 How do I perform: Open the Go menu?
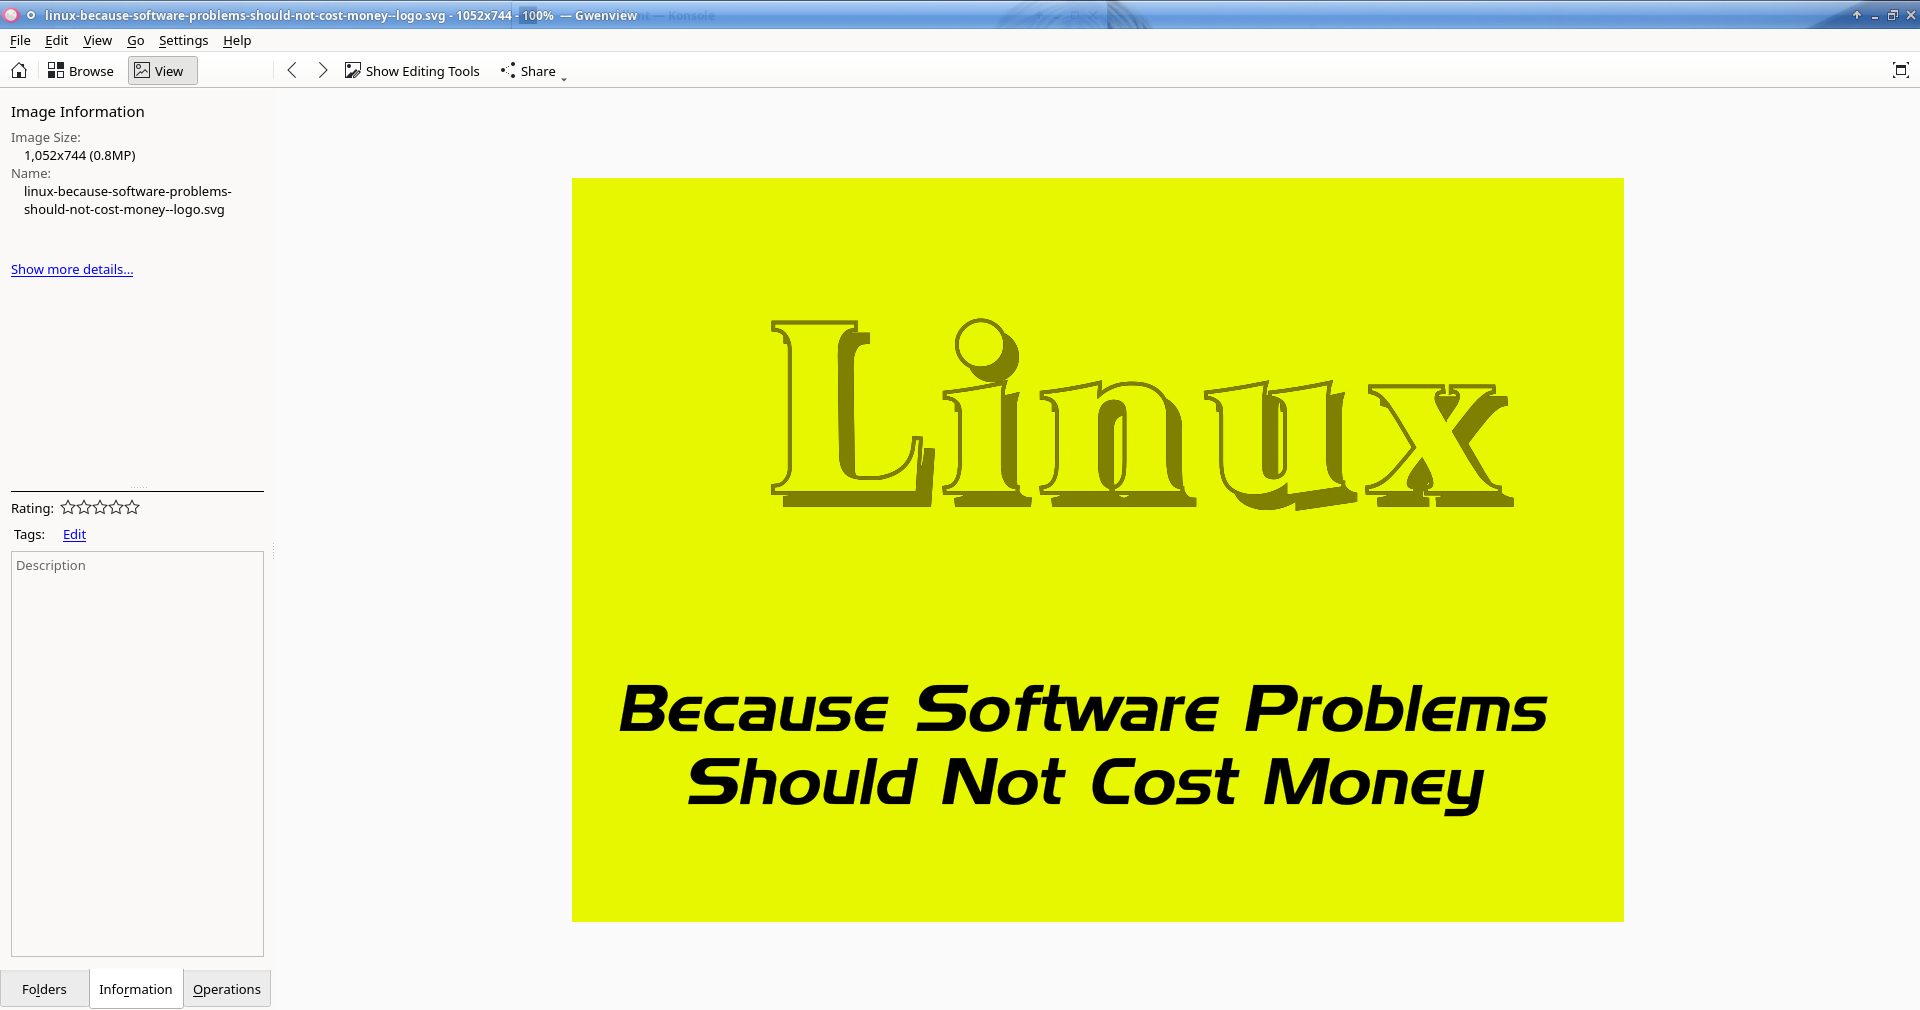136,41
